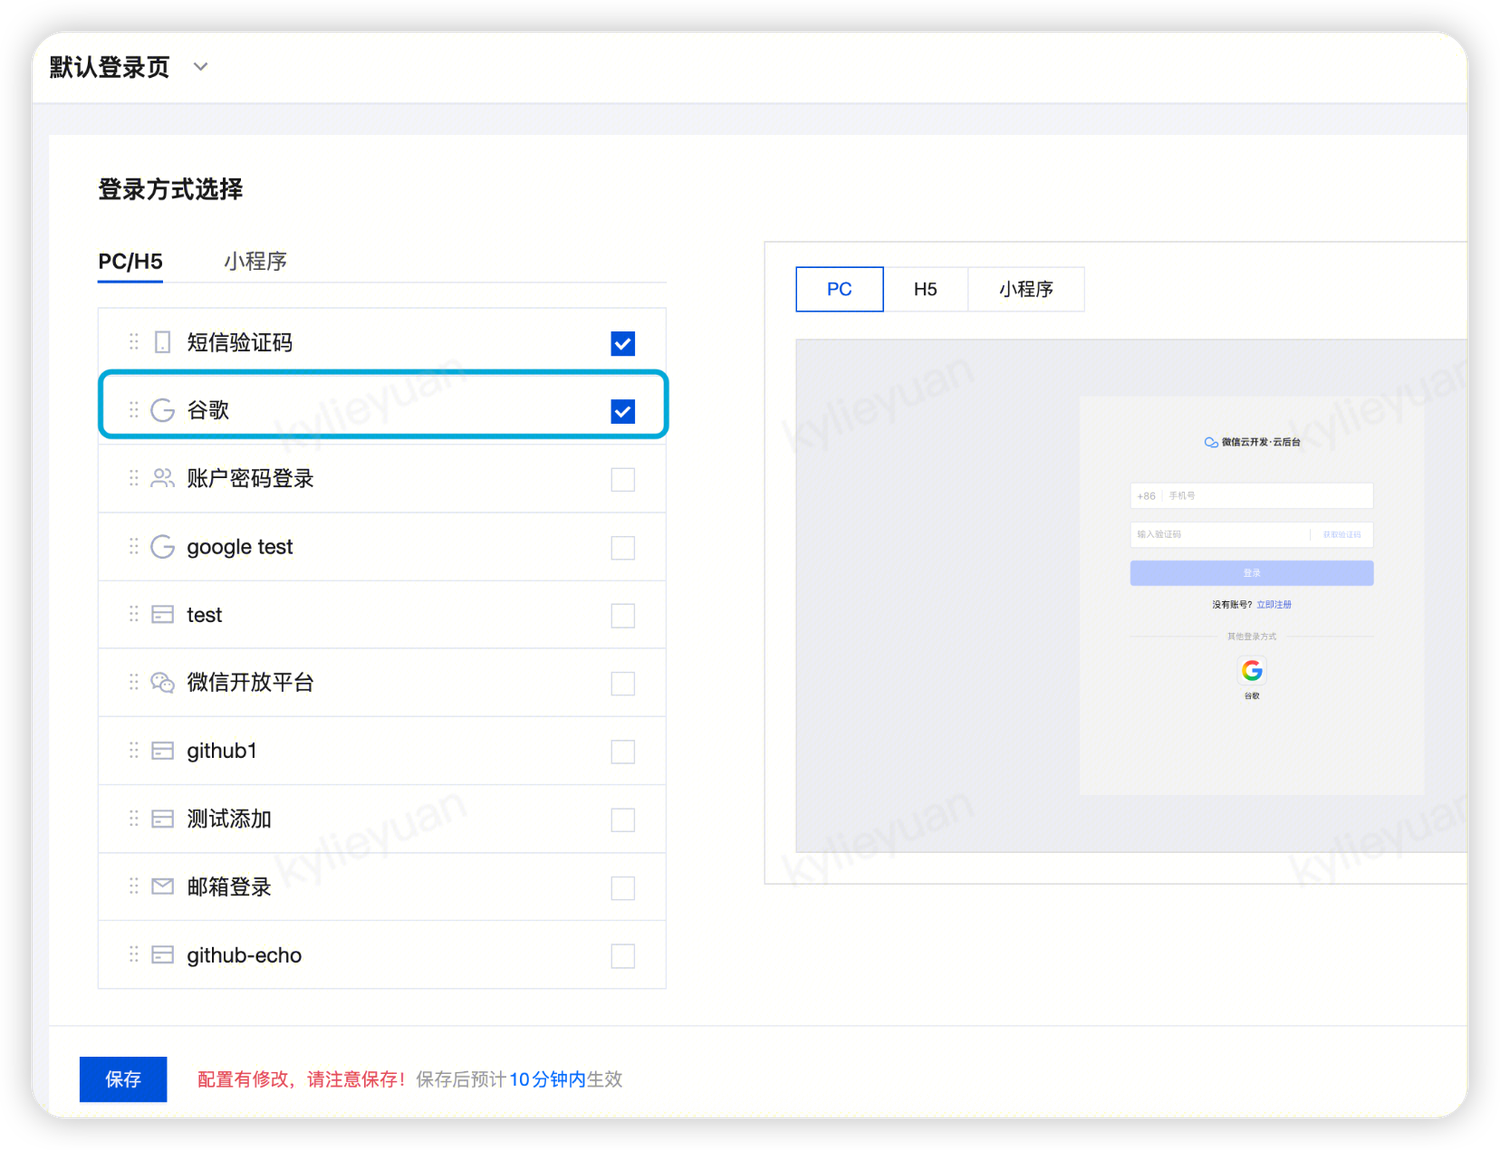The height and width of the screenshot is (1150, 1500).
Task: Click the card icon next to github-echo
Action: coord(162,954)
